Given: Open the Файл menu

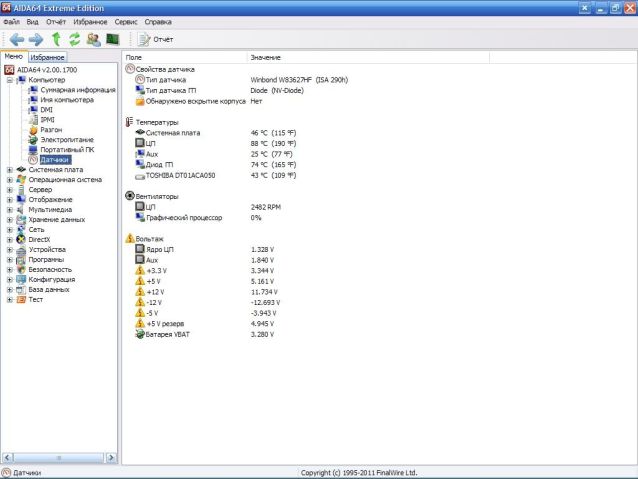Looking at the screenshot, I should coord(11,22).
